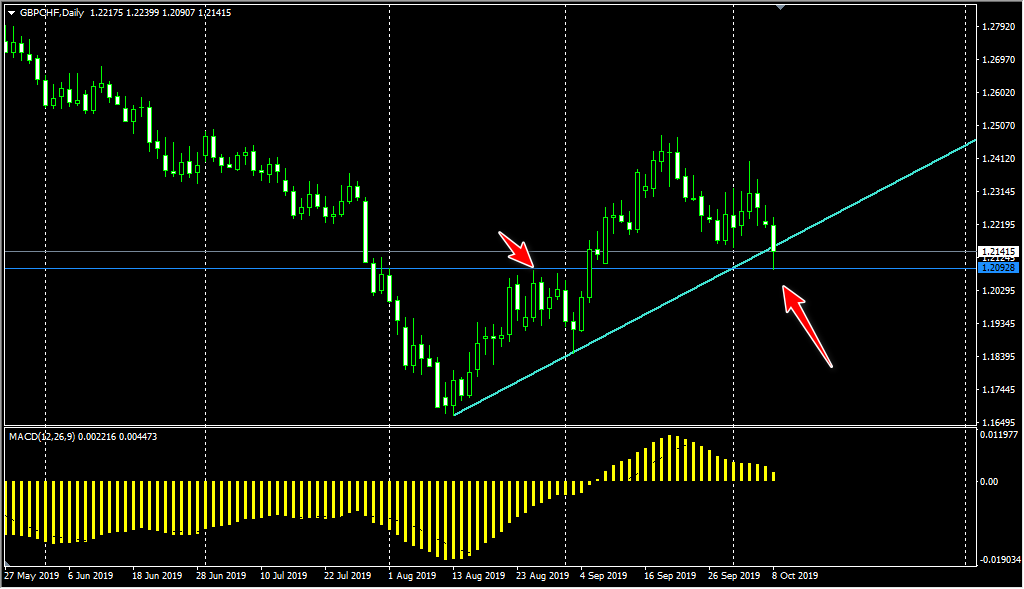Image resolution: width=1024 pixels, height=589 pixels.
Task: Select the blue horizontal line at 1.20928
Action: click(490, 268)
